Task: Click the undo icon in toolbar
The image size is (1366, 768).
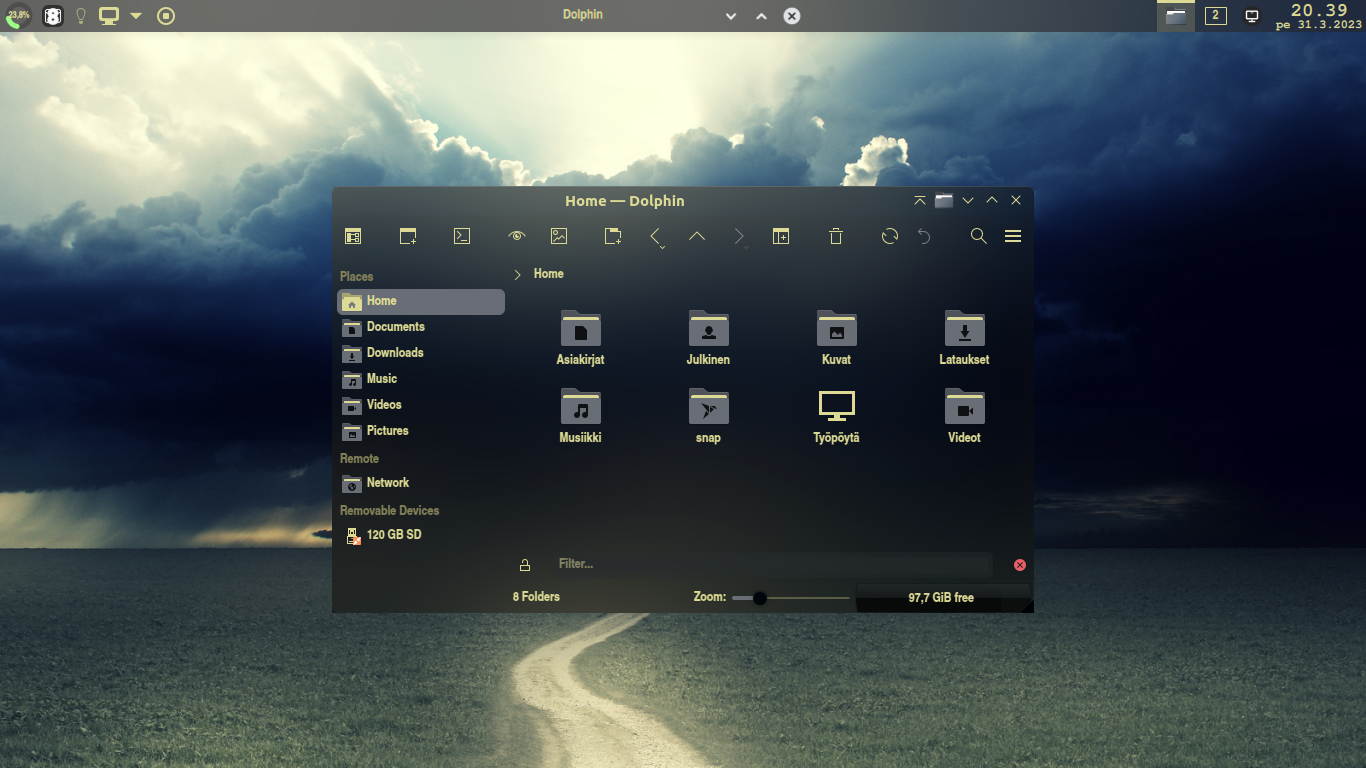Action: click(925, 236)
